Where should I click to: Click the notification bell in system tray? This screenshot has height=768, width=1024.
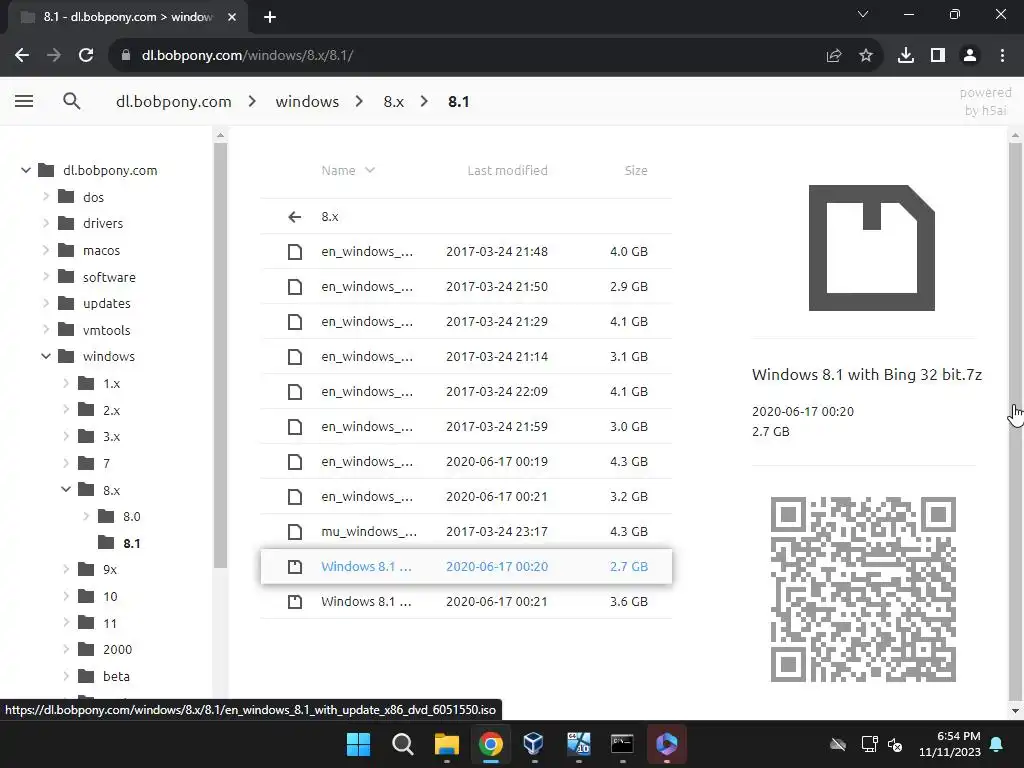coord(997,744)
